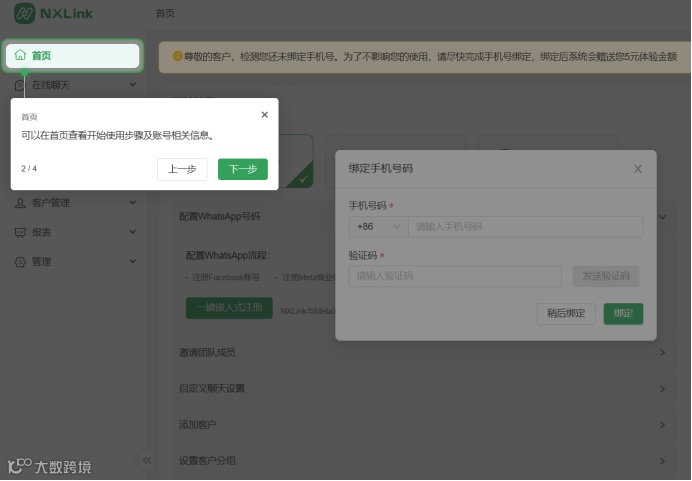Click the 配置WhatsApp号码 heading
This screenshot has height=481, width=692.
(219, 216)
